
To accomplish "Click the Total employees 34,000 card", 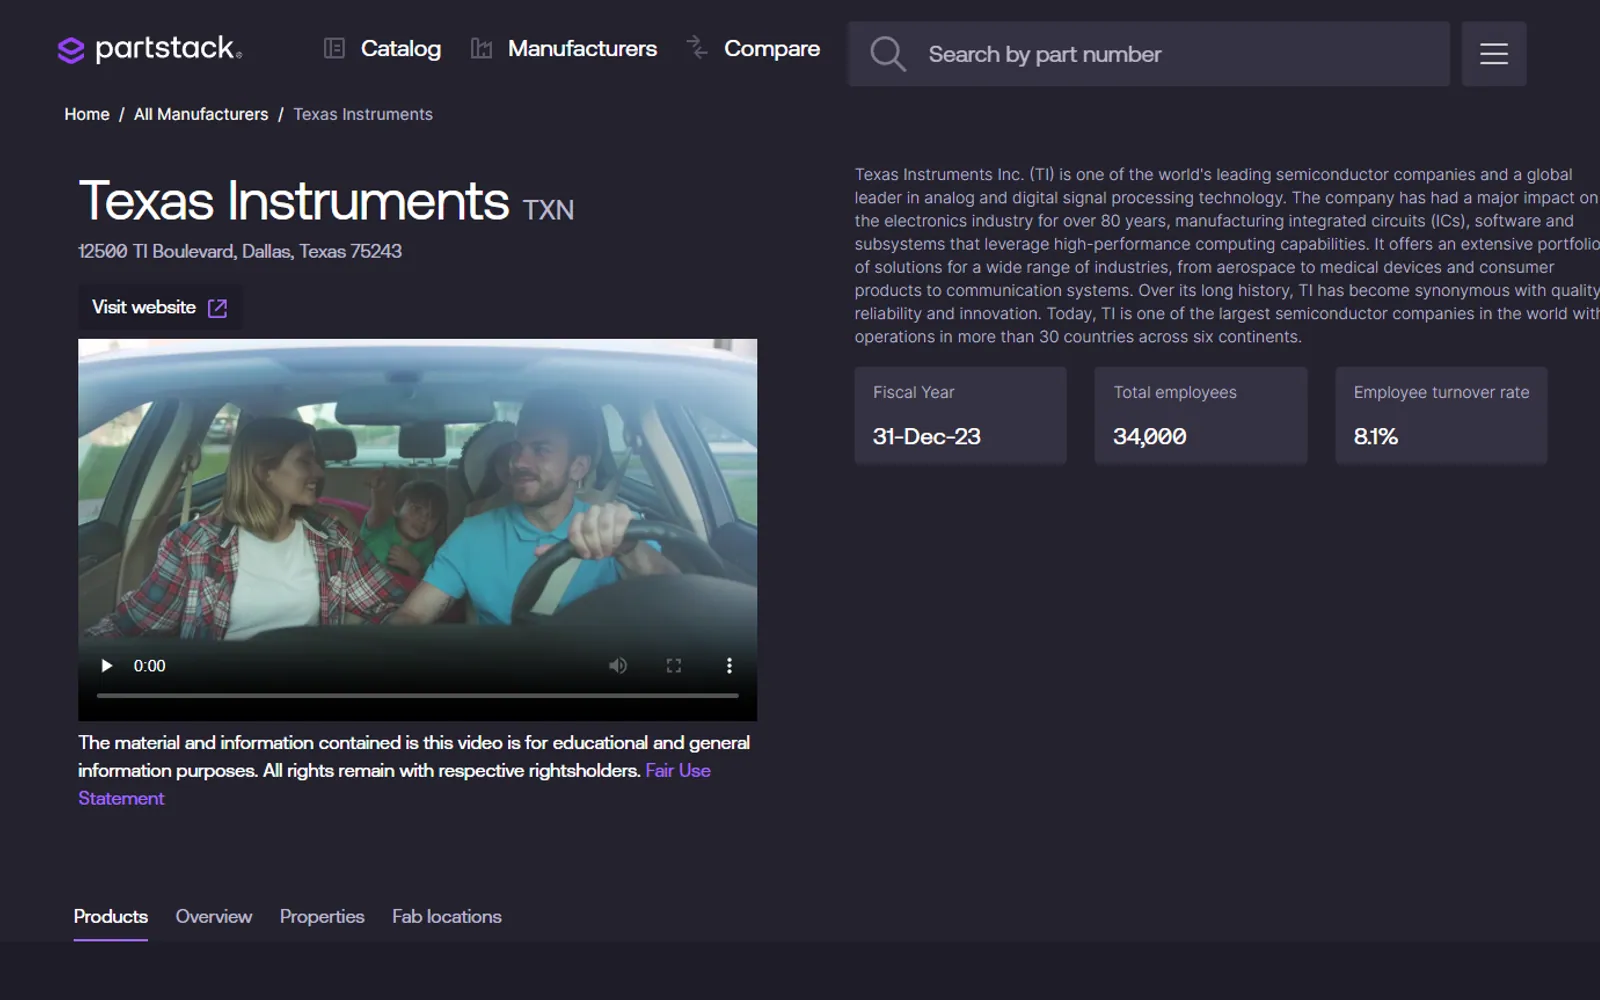I will coord(1200,415).
